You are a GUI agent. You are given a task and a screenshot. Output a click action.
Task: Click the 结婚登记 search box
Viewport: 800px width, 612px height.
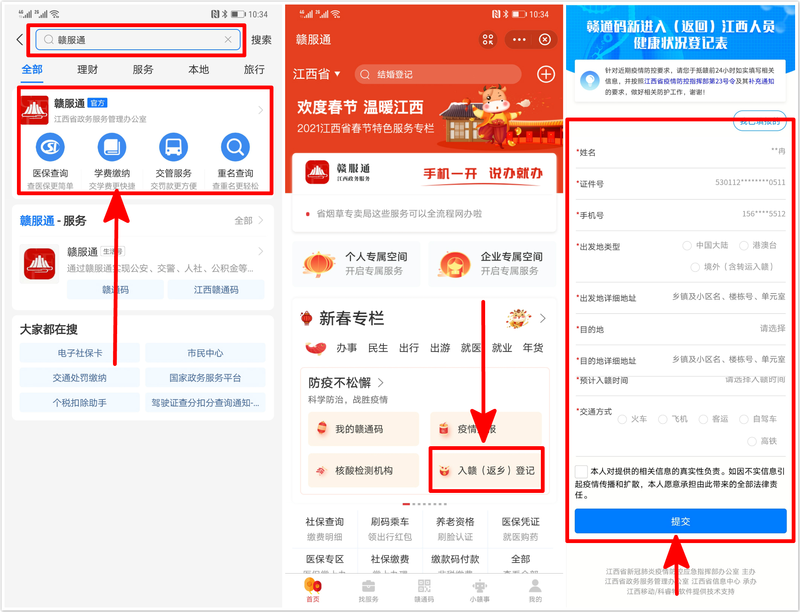(438, 74)
